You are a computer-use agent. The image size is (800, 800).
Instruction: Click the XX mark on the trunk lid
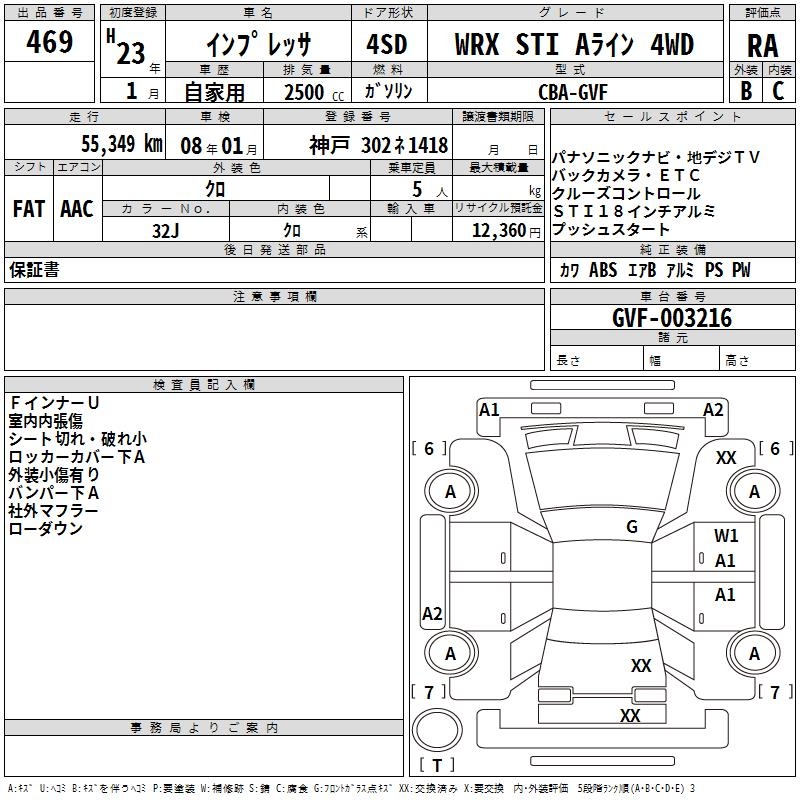coord(641,666)
